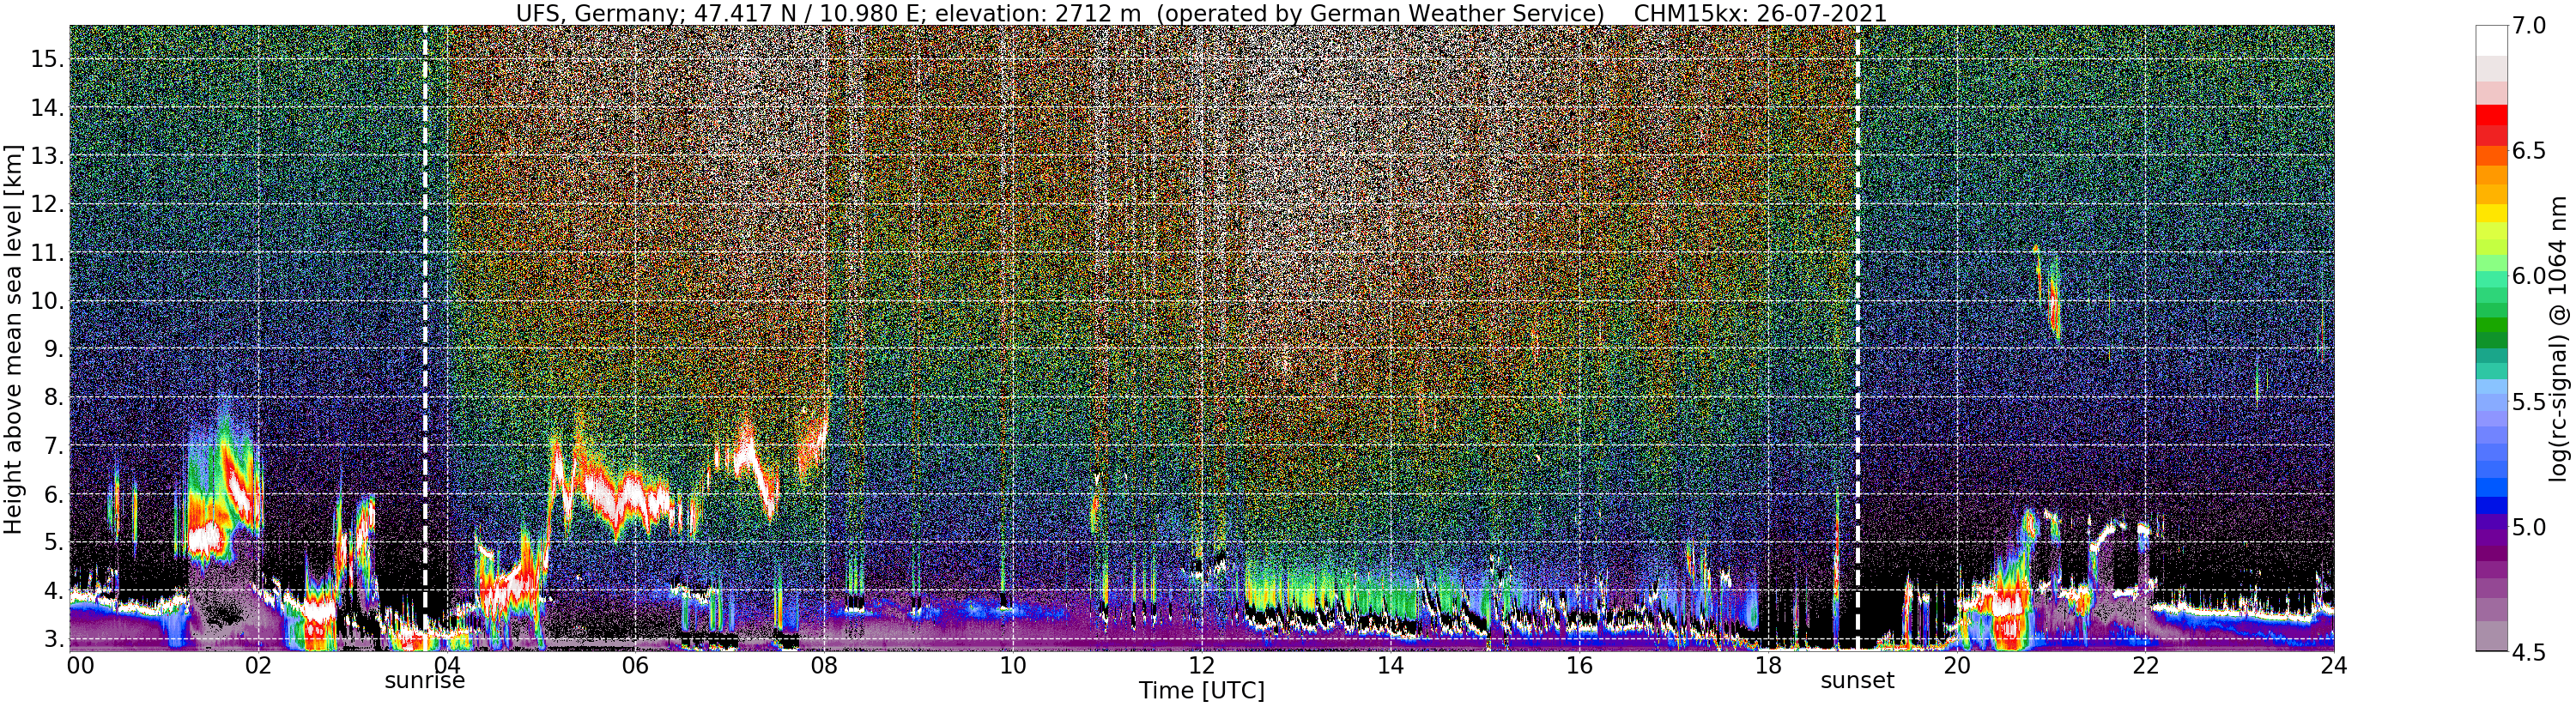The height and width of the screenshot is (707, 2576).
Task: Click the '02' time axis tick label
Action: pos(258,664)
